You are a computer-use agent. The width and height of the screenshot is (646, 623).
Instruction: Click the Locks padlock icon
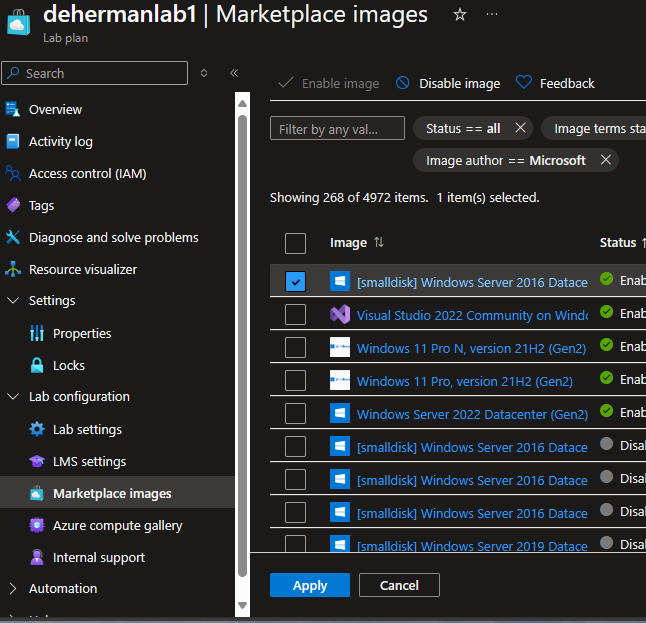[x=37, y=365]
